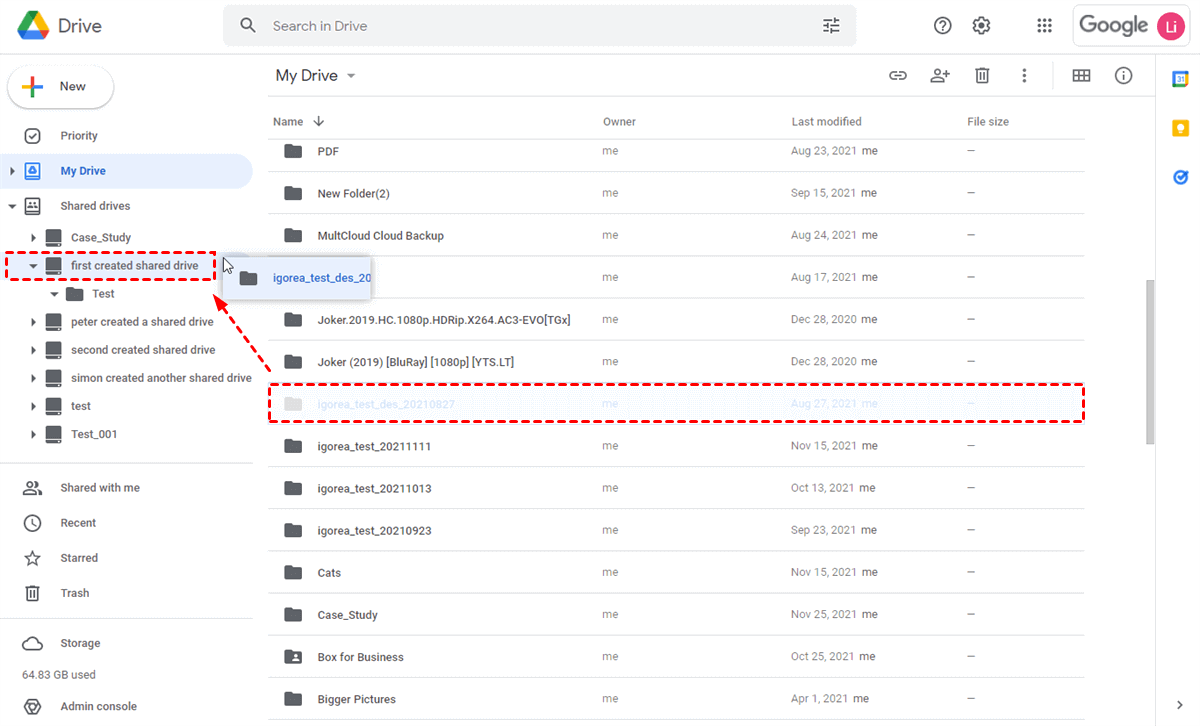
Task: Open Google Tasks side panel icon
Action: (1180, 177)
